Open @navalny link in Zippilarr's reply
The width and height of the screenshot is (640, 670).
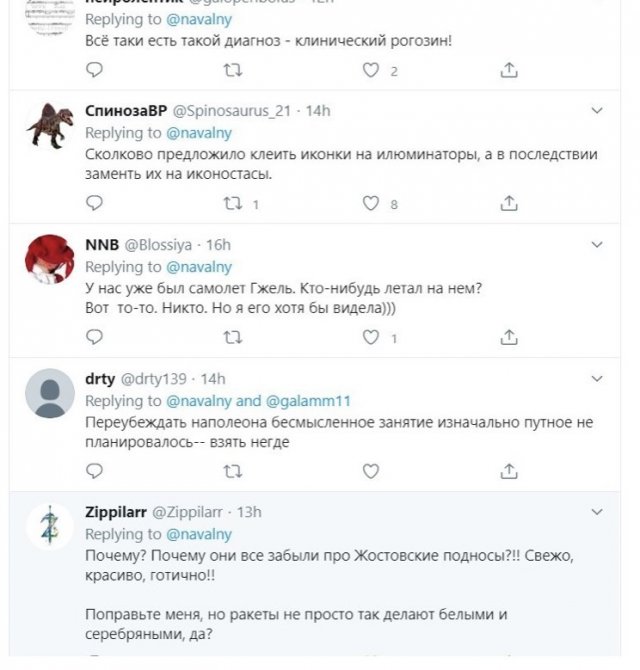pyautogui.click(x=199, y=534)
